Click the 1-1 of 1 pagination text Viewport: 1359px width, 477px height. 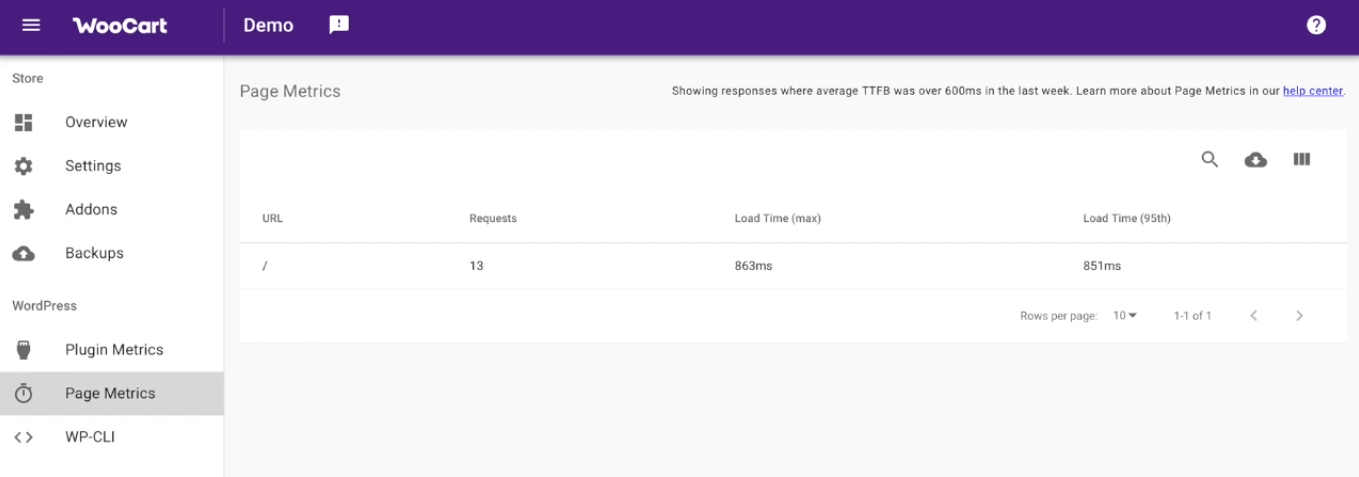pyautogui.click(x=1192, y=316)
